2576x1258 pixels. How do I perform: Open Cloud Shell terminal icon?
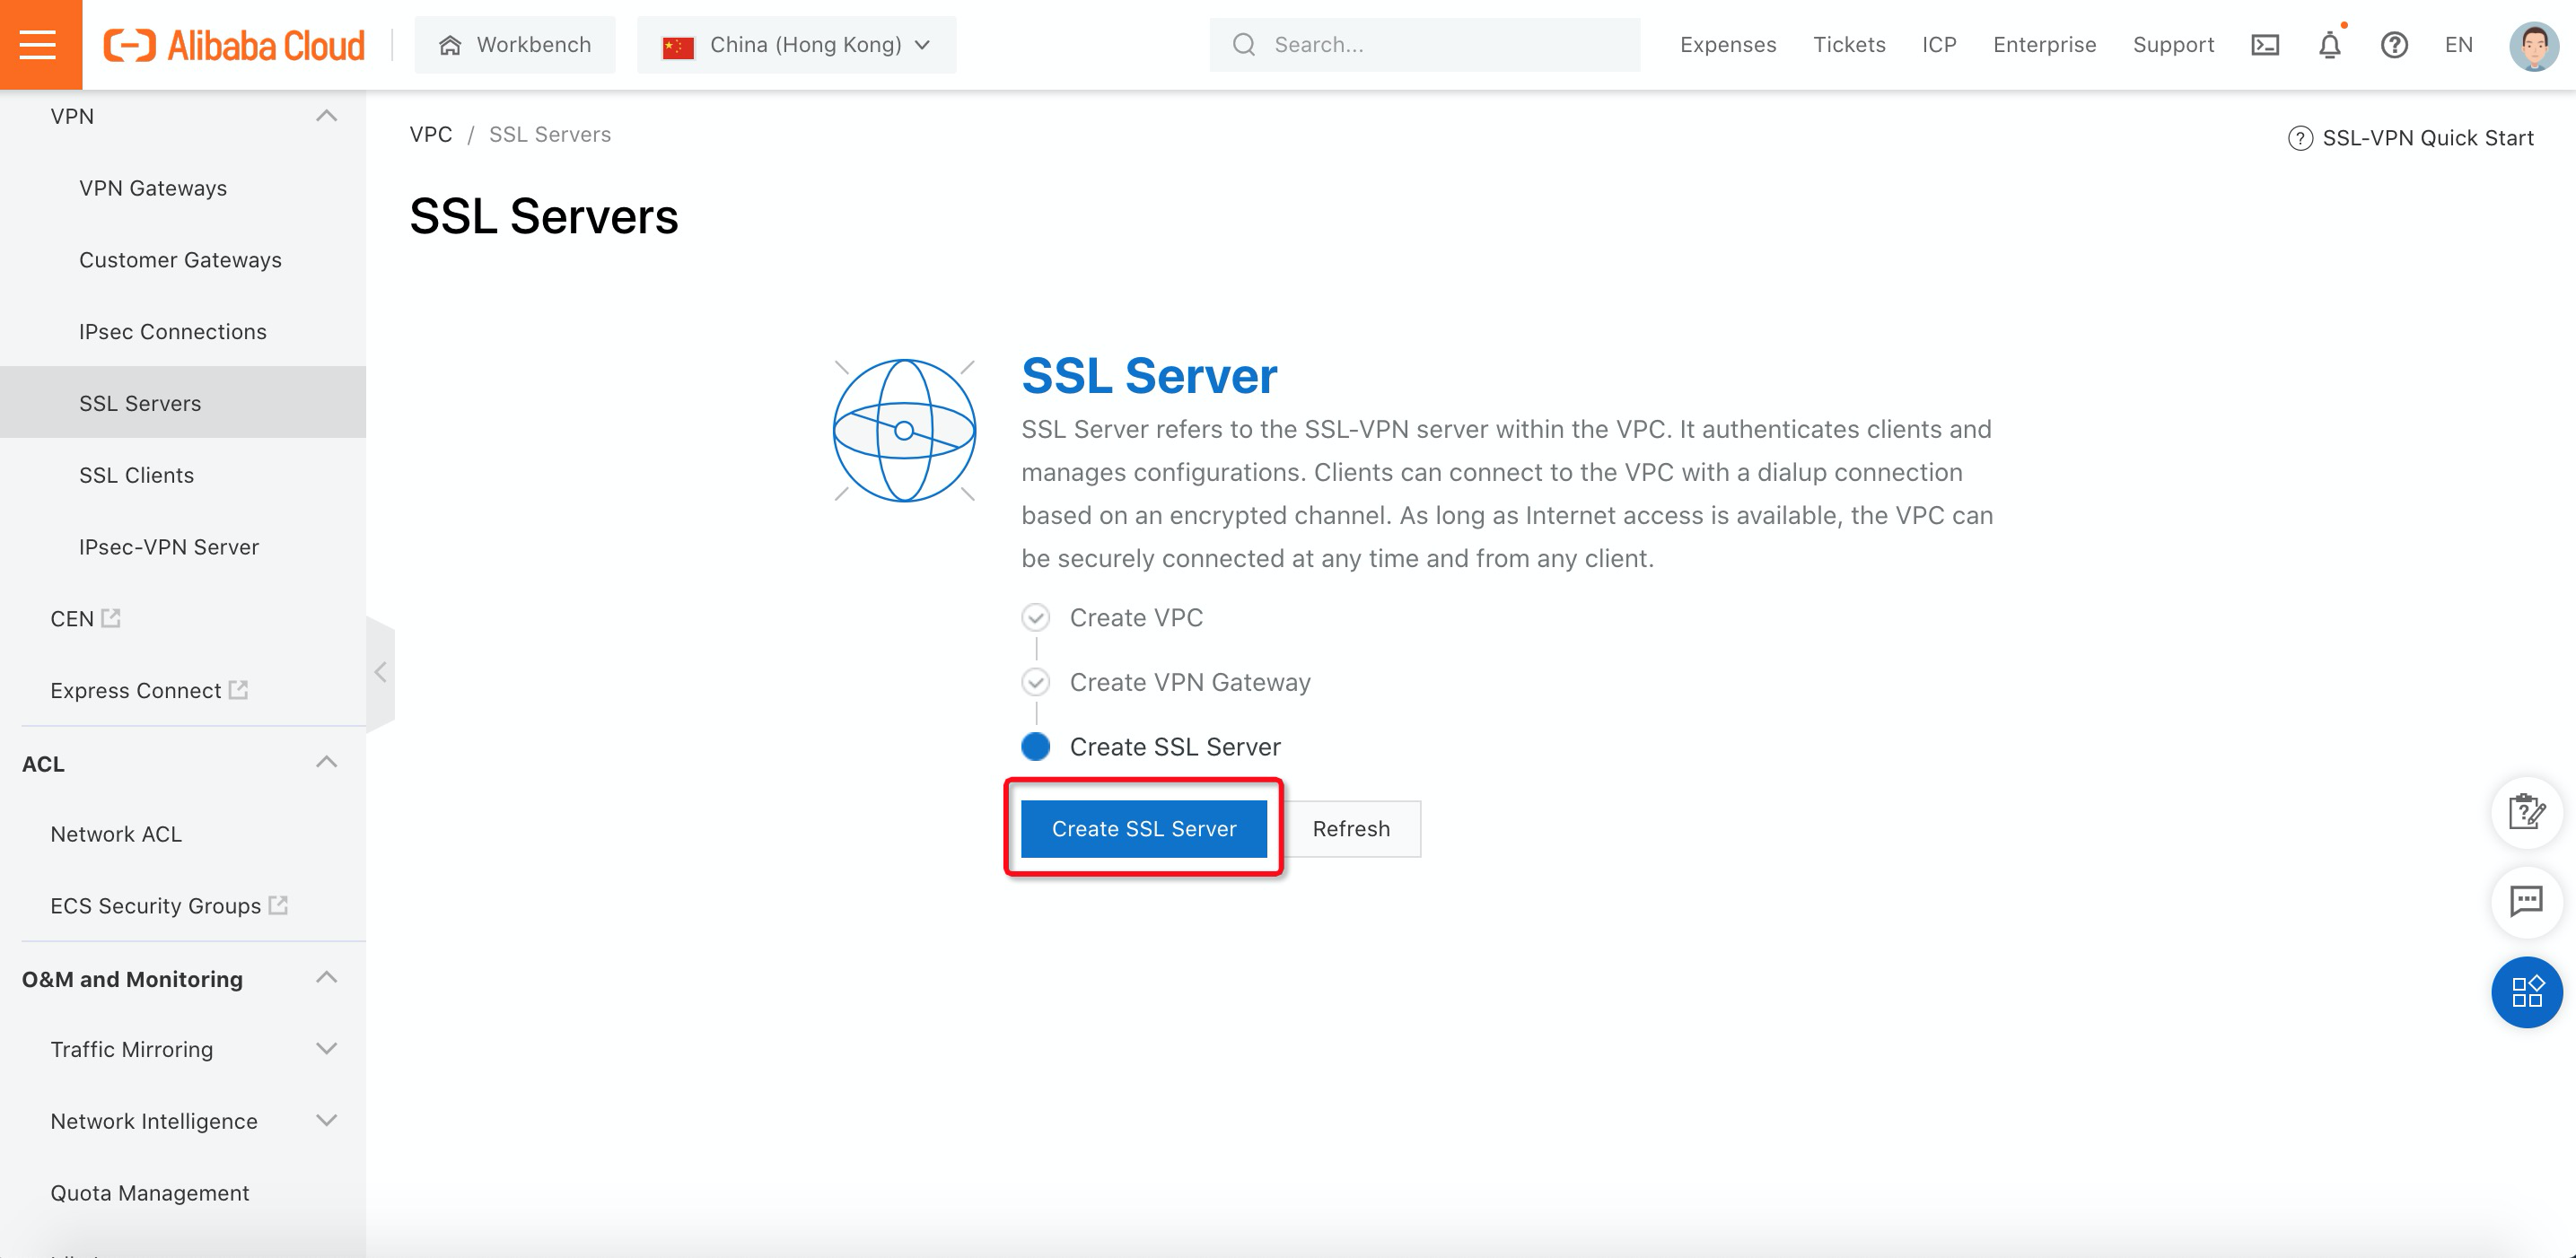[x=2264, y=45]
